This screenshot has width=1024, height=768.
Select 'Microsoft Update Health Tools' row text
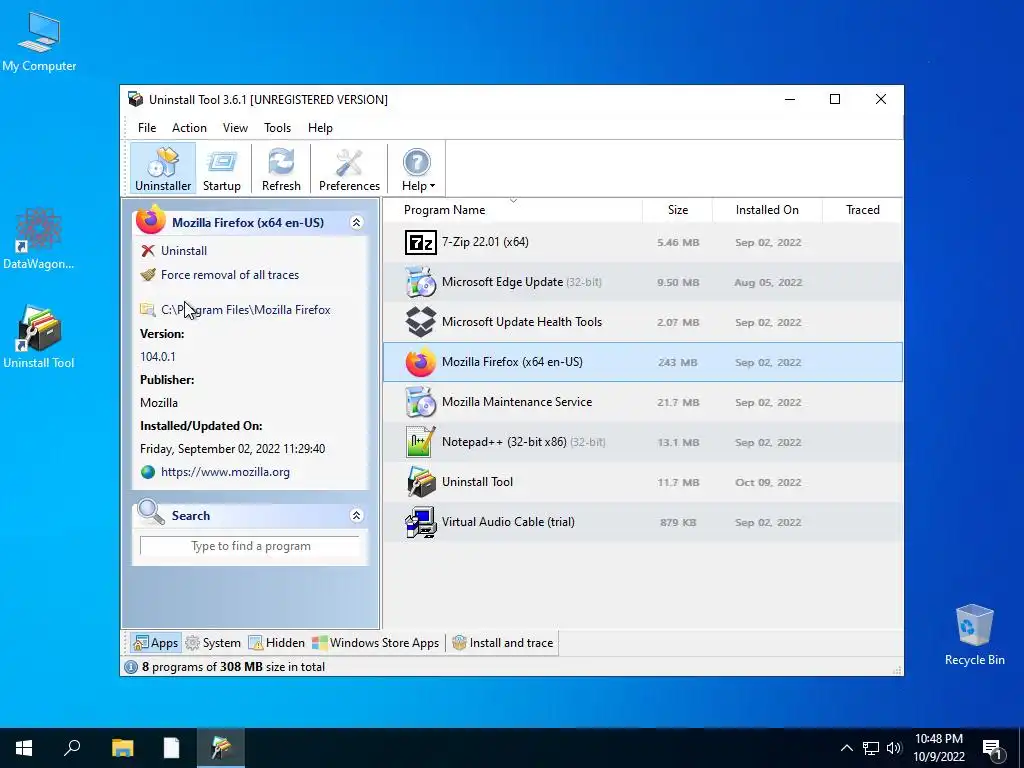coord(522,321)
